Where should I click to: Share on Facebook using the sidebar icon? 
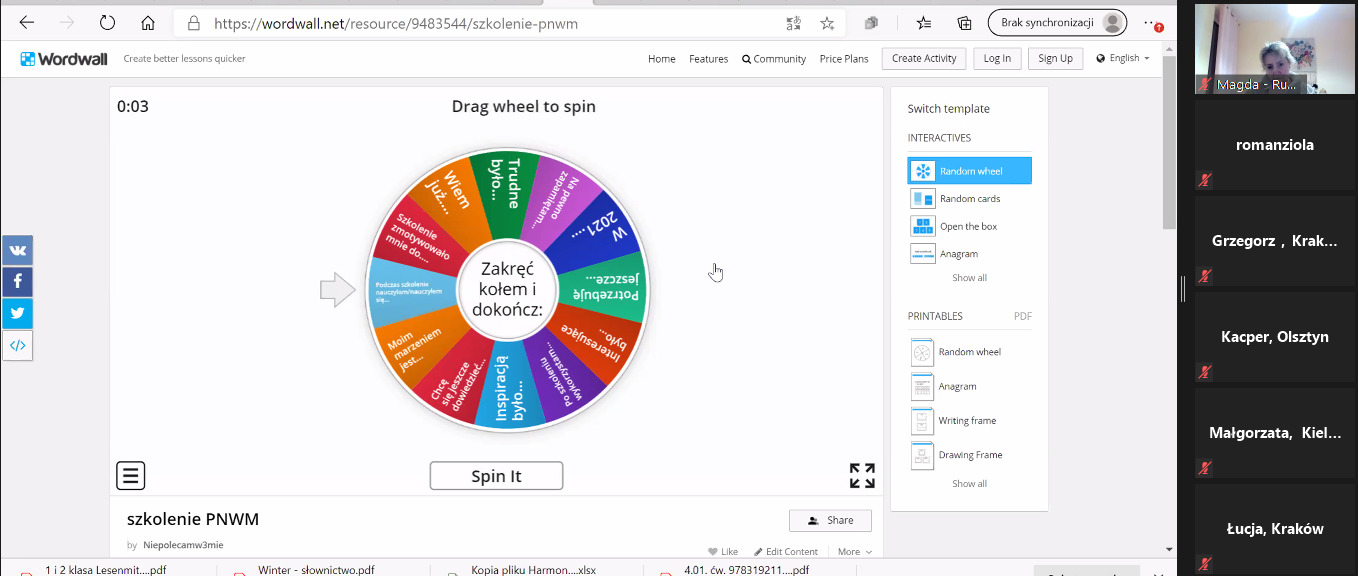[x=17, y=282]
